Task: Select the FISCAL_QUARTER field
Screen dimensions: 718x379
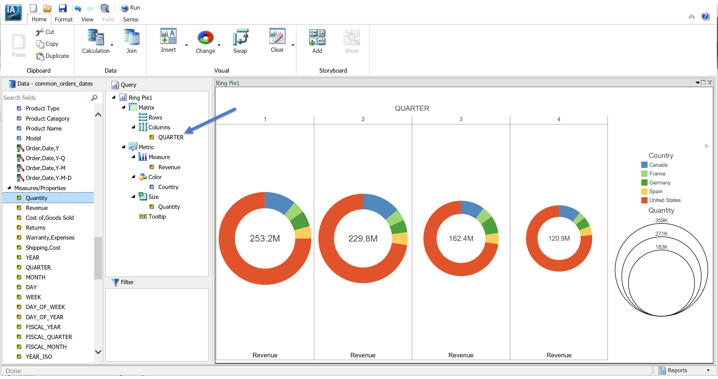Action: tap(49, 336)
